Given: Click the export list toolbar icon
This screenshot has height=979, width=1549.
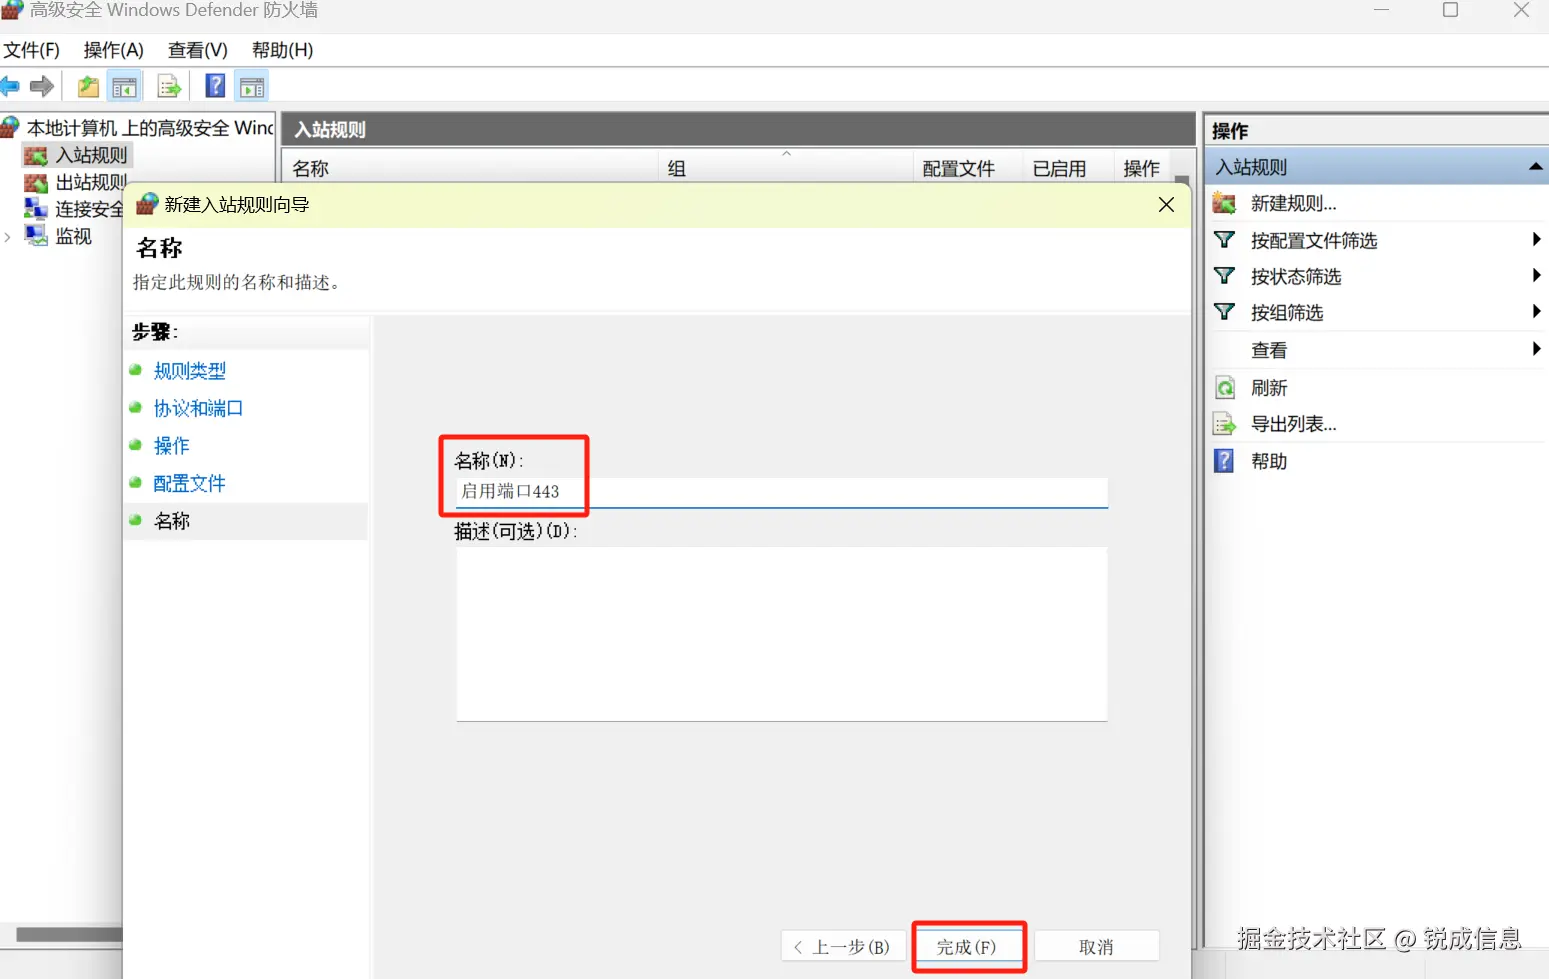Looking at the screenshot, I should pyautogui.click(x=168, y=86).
